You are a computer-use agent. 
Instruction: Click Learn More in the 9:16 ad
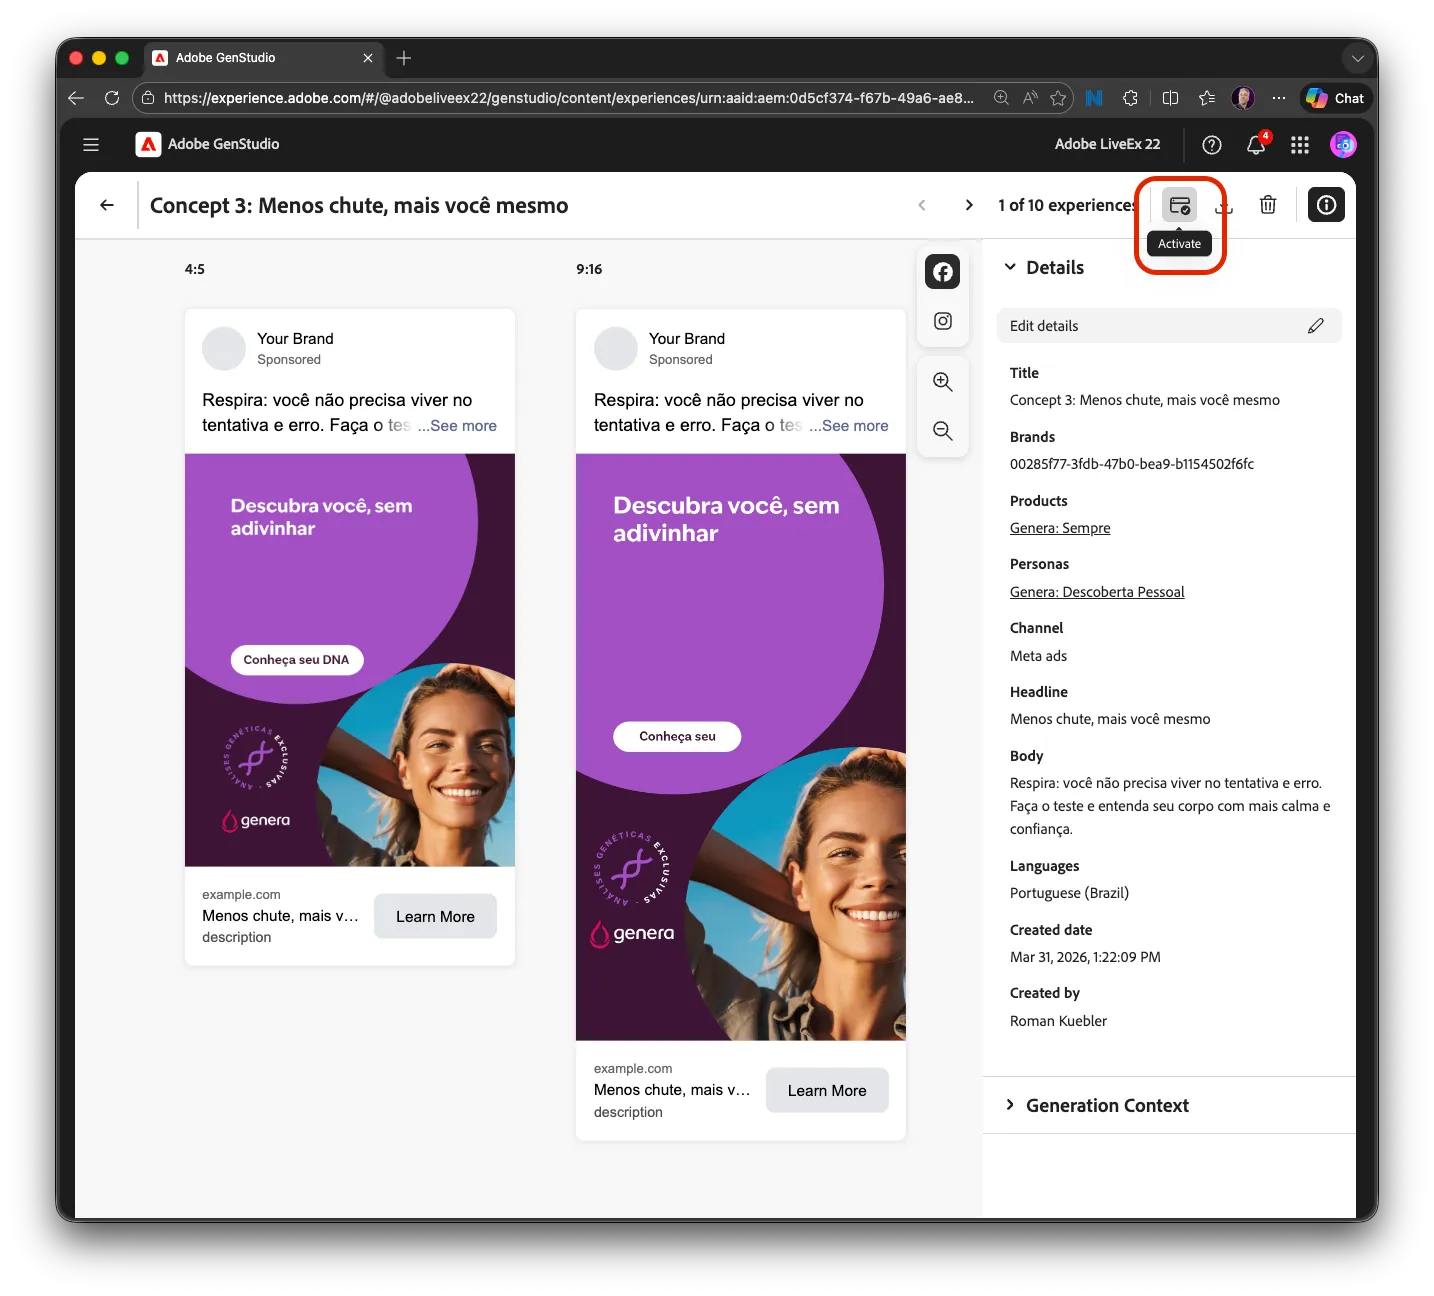pos(827,1090)
